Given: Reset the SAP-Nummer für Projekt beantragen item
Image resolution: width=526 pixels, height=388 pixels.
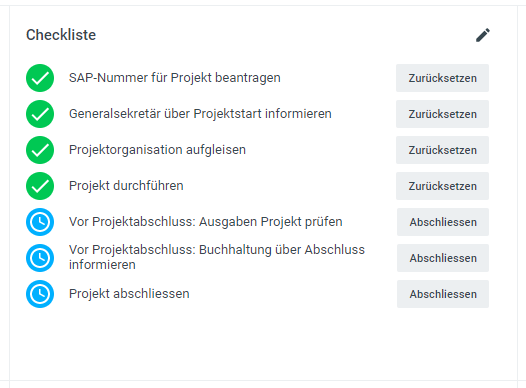Looking at the screenshot, I should [442, 78].
